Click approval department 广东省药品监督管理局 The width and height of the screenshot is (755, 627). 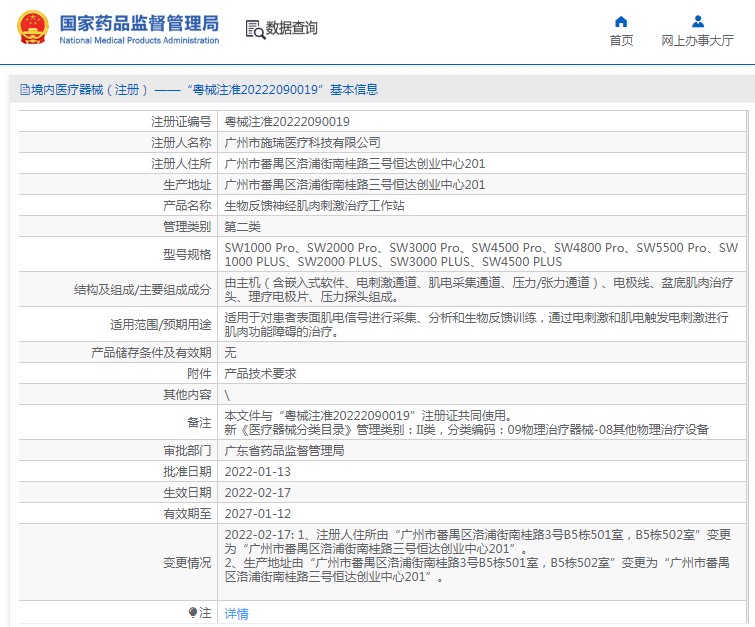coord(284,450)
